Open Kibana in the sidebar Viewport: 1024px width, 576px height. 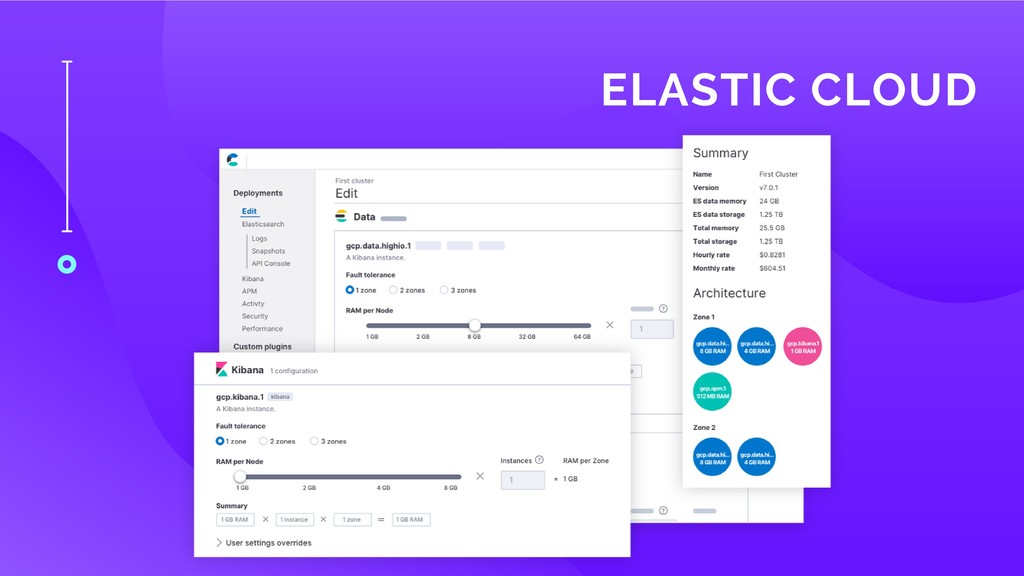(253, 279)
